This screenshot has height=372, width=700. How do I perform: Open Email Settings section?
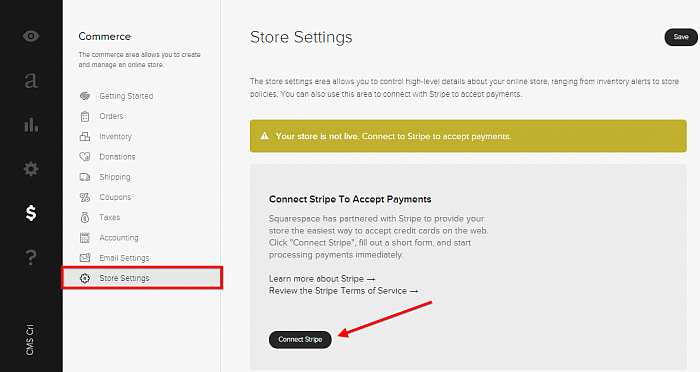(x=124, y=258)
